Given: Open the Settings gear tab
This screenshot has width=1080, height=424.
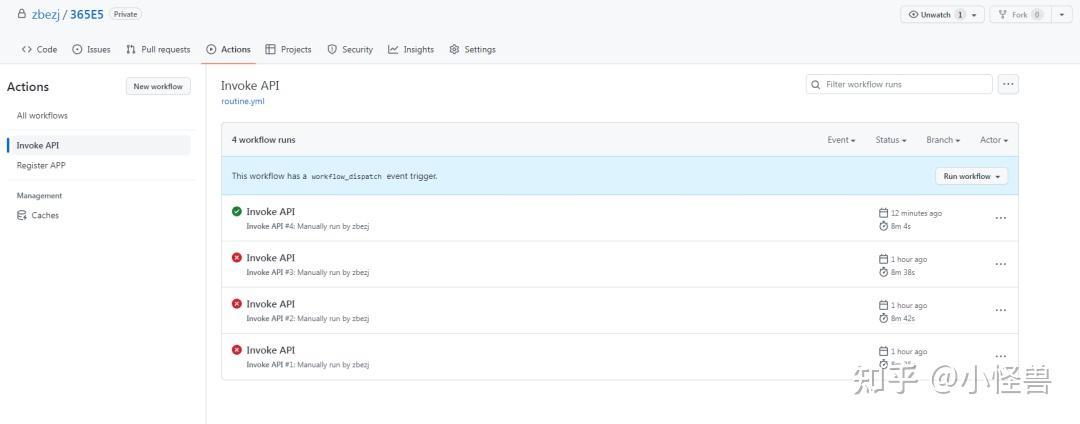Looking at the screenshot, I should click(472, 49).
